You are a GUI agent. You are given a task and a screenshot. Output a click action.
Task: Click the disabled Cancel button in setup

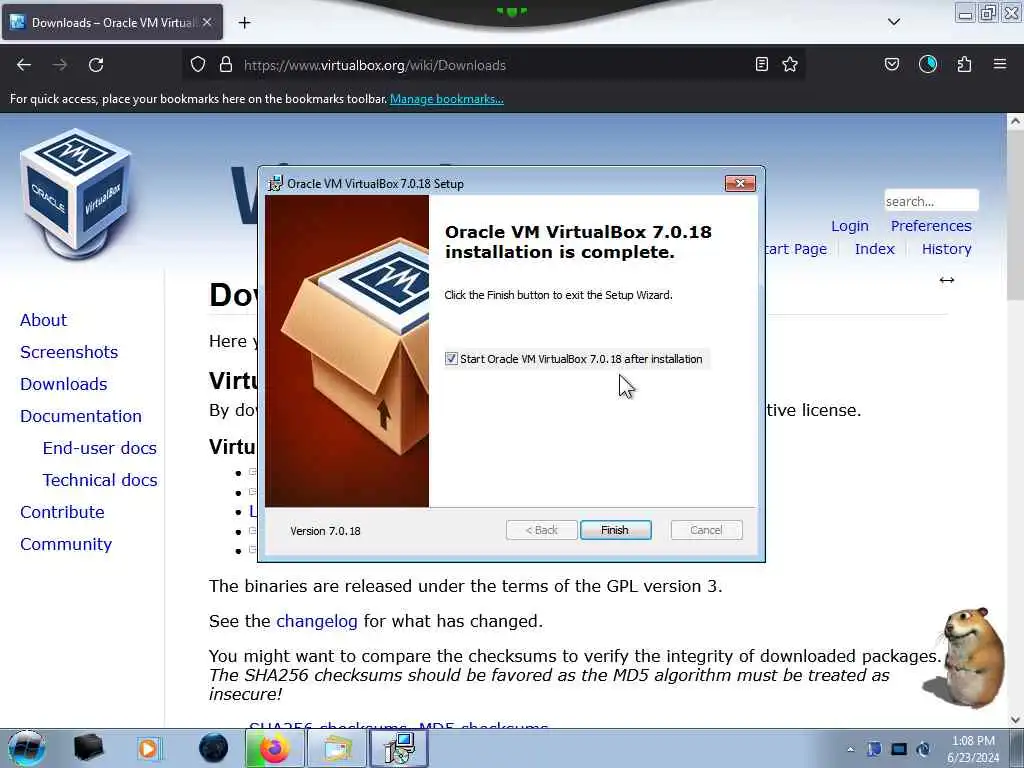pos(706,530)
